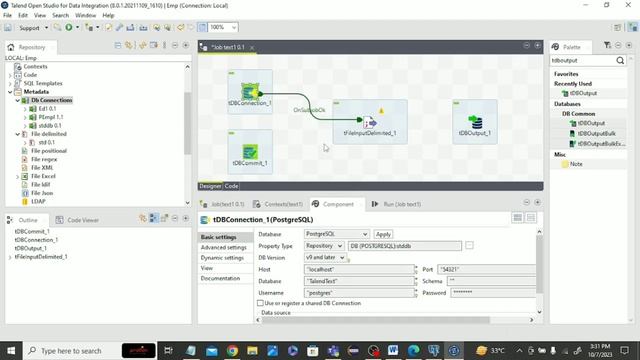The width and height of the screenshot is (640, 360).
Task: Click the warning icon on tFileInputDelimited_1
Action: pyautogui.click(x=381, y=111)
